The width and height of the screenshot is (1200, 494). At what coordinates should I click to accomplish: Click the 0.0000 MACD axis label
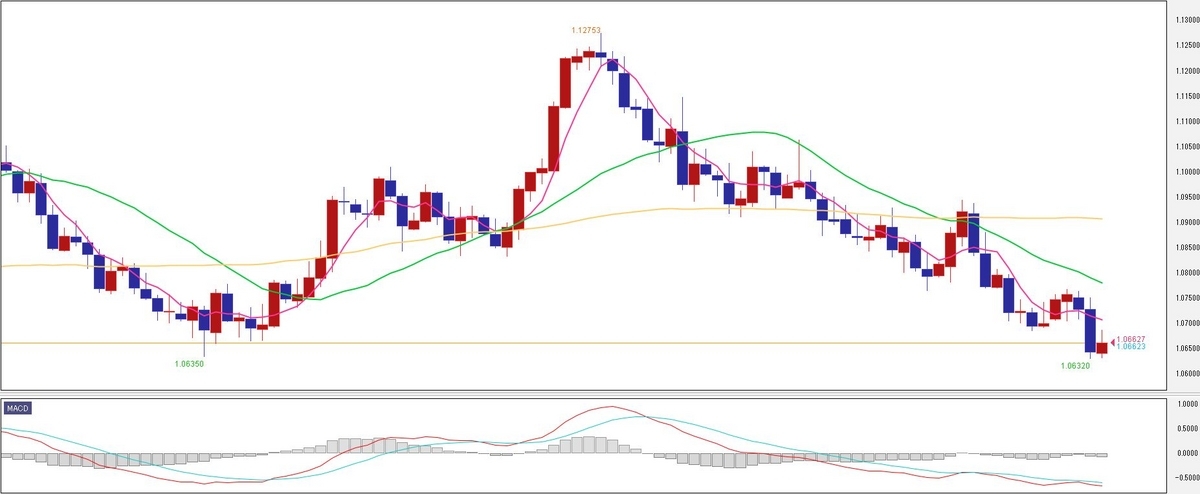1189,453
